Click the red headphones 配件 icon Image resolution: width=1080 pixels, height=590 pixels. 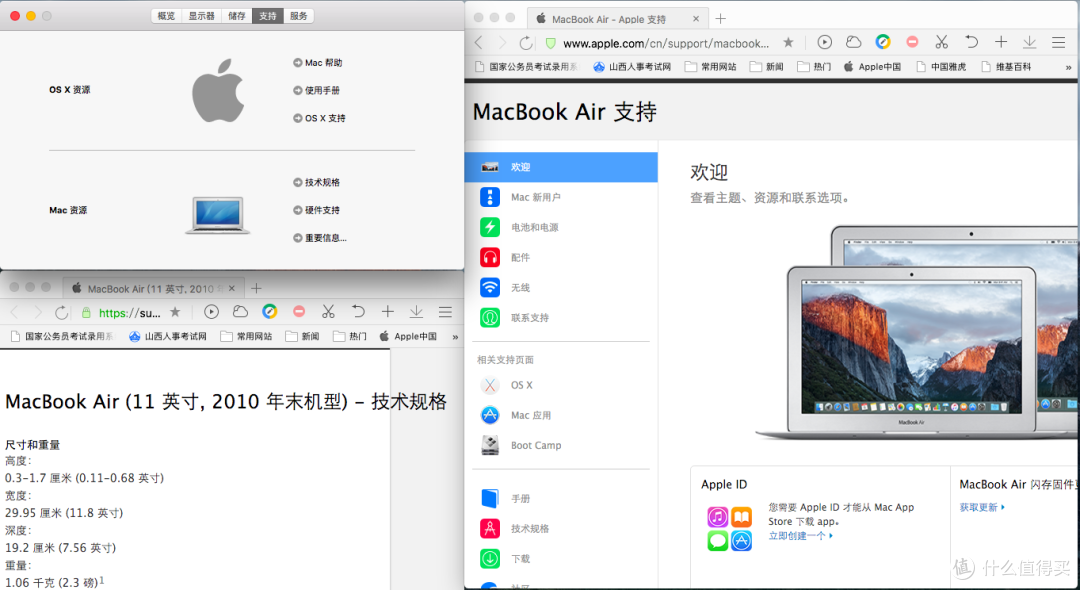490,257
